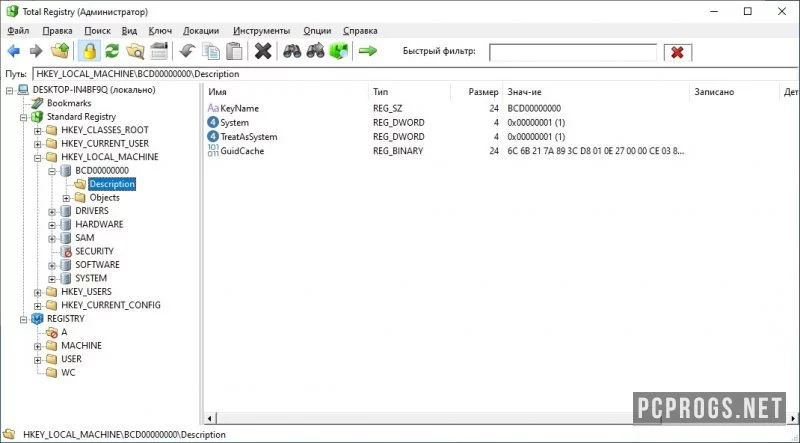
Task: Click the second binoculars Find icon
Action: (315, 51)
